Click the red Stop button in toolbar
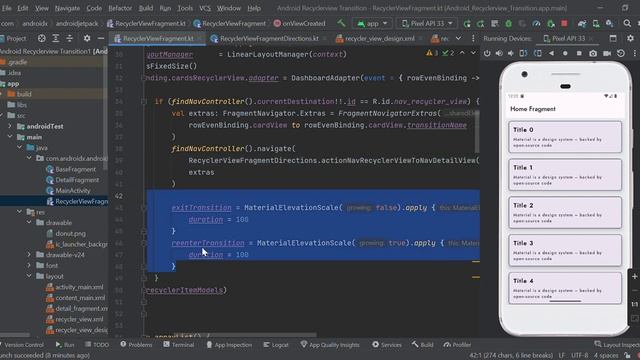The width and height of the screenshot is (640, 360). 564,24
